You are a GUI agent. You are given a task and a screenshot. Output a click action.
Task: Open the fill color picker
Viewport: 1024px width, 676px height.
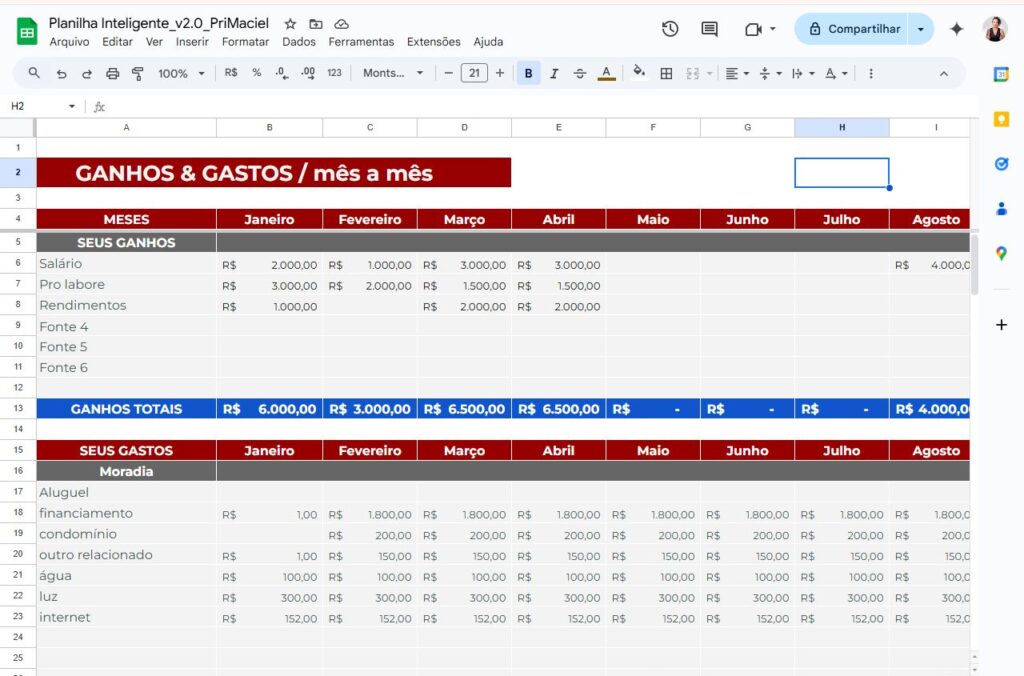(639, 72)
